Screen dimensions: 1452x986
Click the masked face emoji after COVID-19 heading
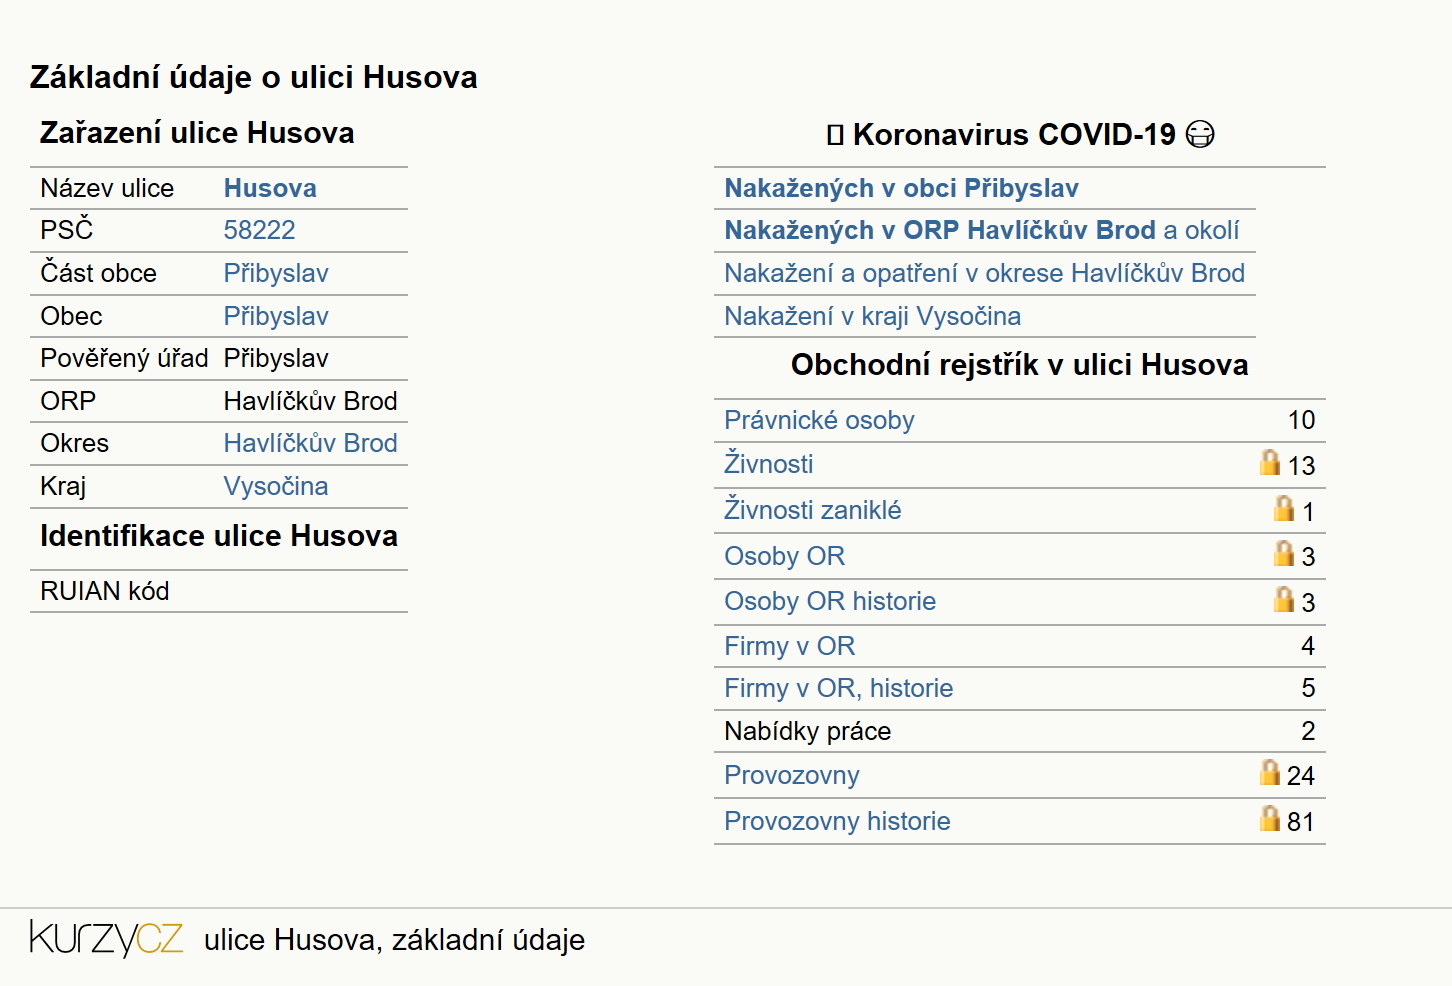1200,134
